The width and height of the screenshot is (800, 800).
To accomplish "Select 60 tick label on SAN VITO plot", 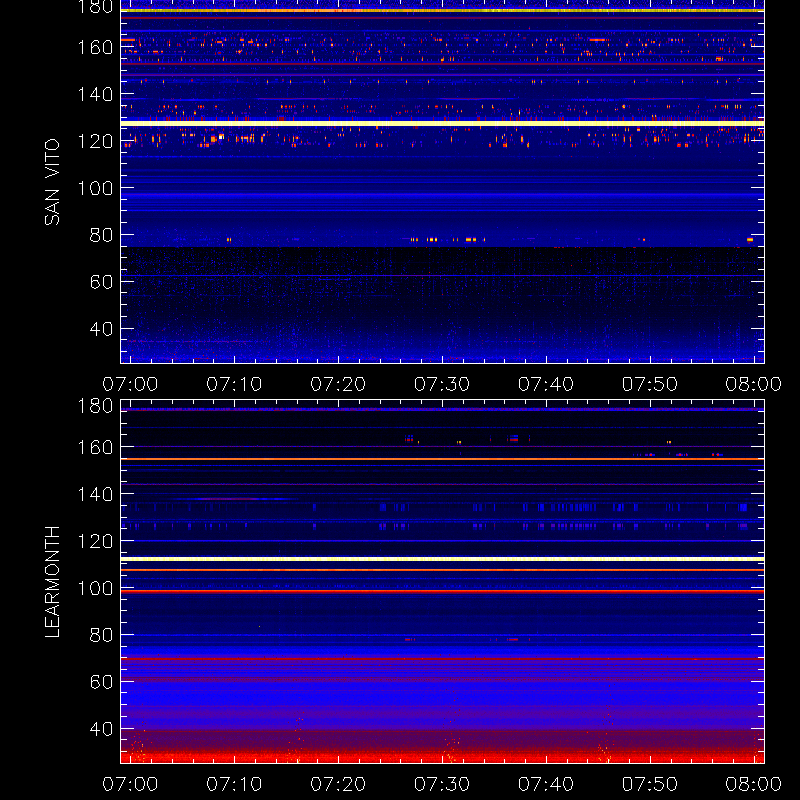I will 101,282.
